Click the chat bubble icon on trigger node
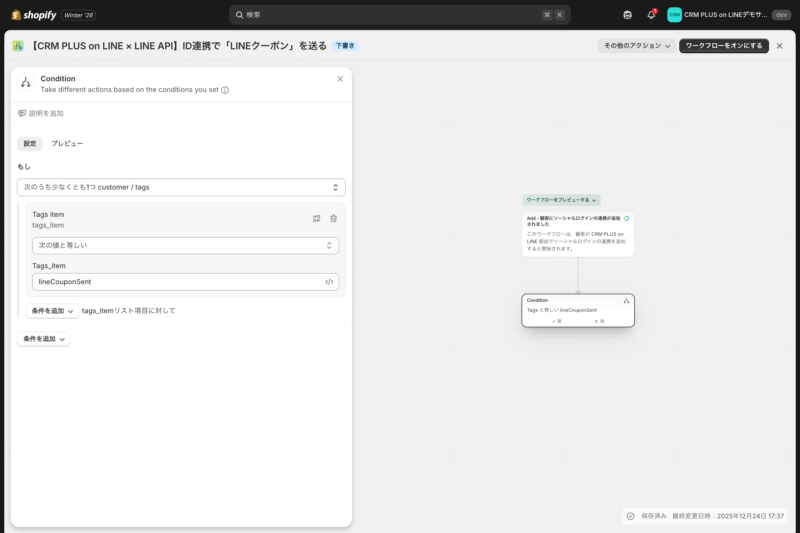Viewport: 800px width, 533px height. point(626,218)
